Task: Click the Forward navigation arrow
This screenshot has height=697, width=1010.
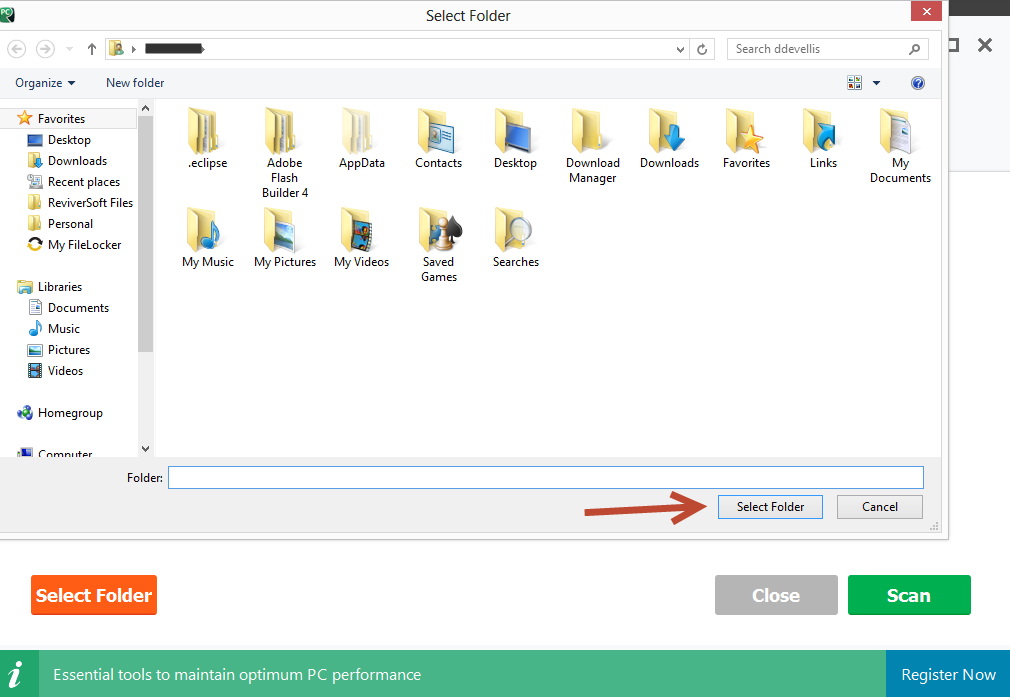Action: coord(45,49)
